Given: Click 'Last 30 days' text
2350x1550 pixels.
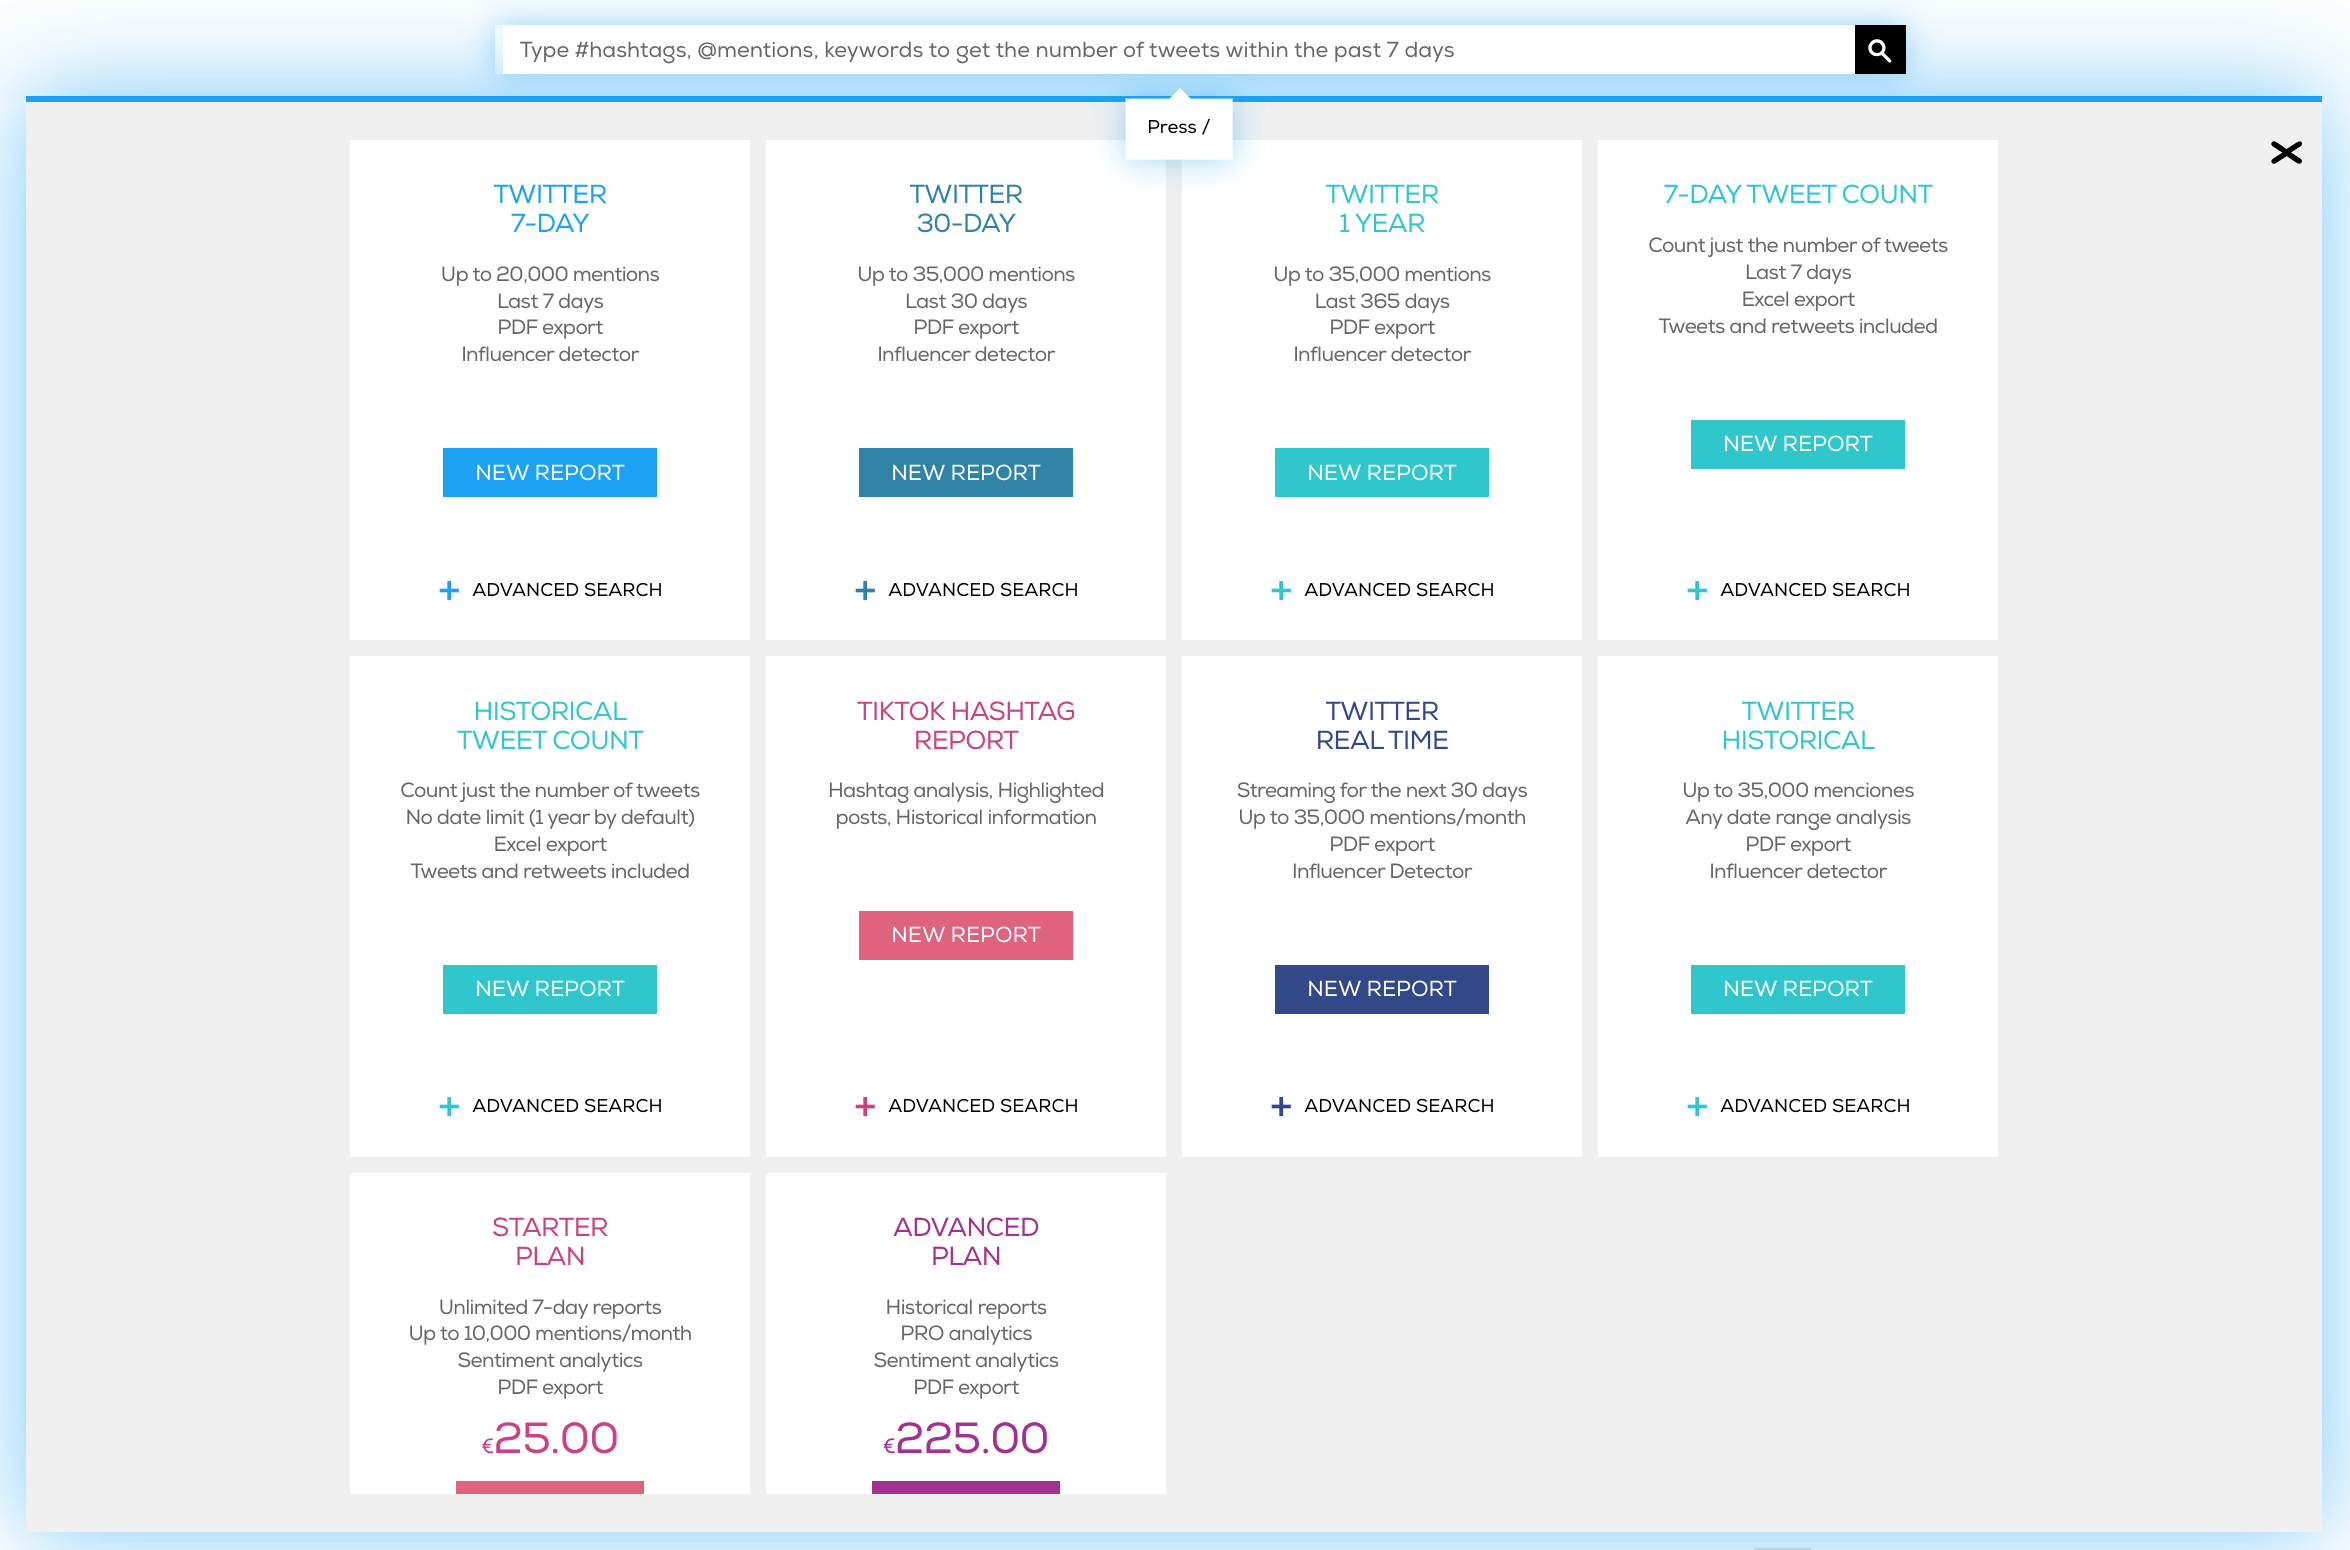Looking at the screenshot, I should (x=966, y=301).
